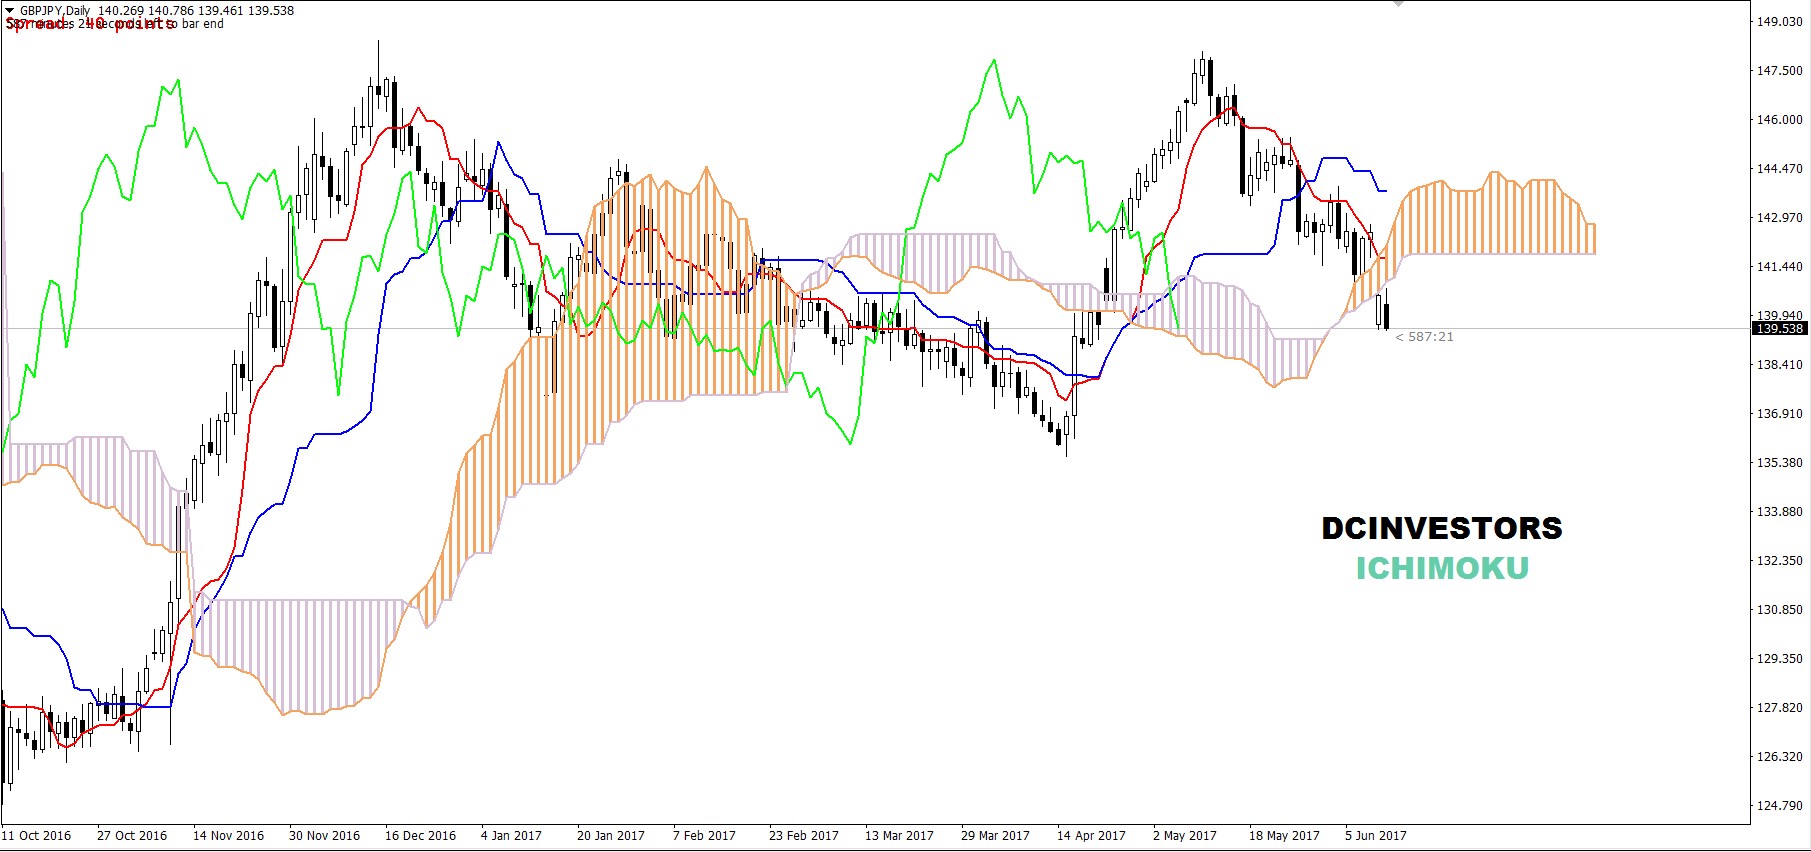Screen dimensions: 1811x852
Task: Click the green ICHIMOKU label
Action: [x=1441, y=568]
